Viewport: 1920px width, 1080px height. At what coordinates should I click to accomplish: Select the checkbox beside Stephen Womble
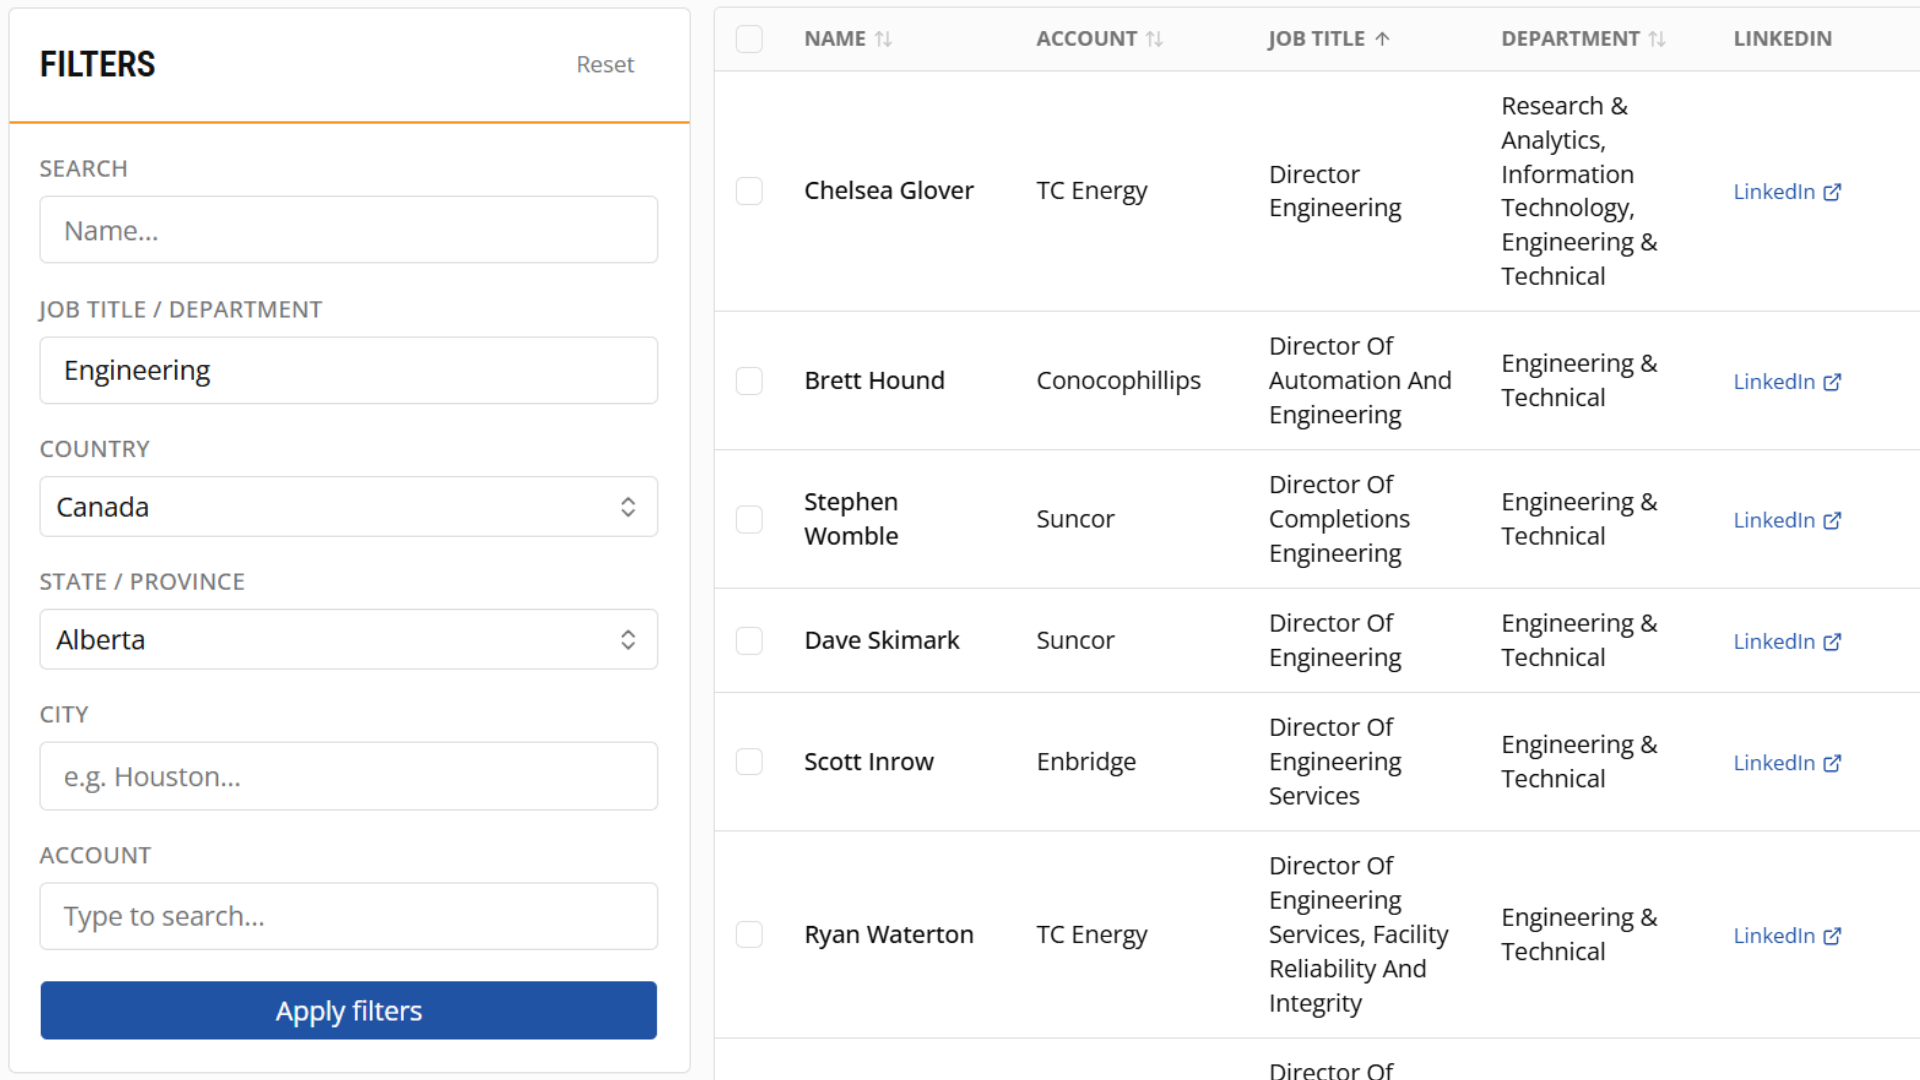749,520
